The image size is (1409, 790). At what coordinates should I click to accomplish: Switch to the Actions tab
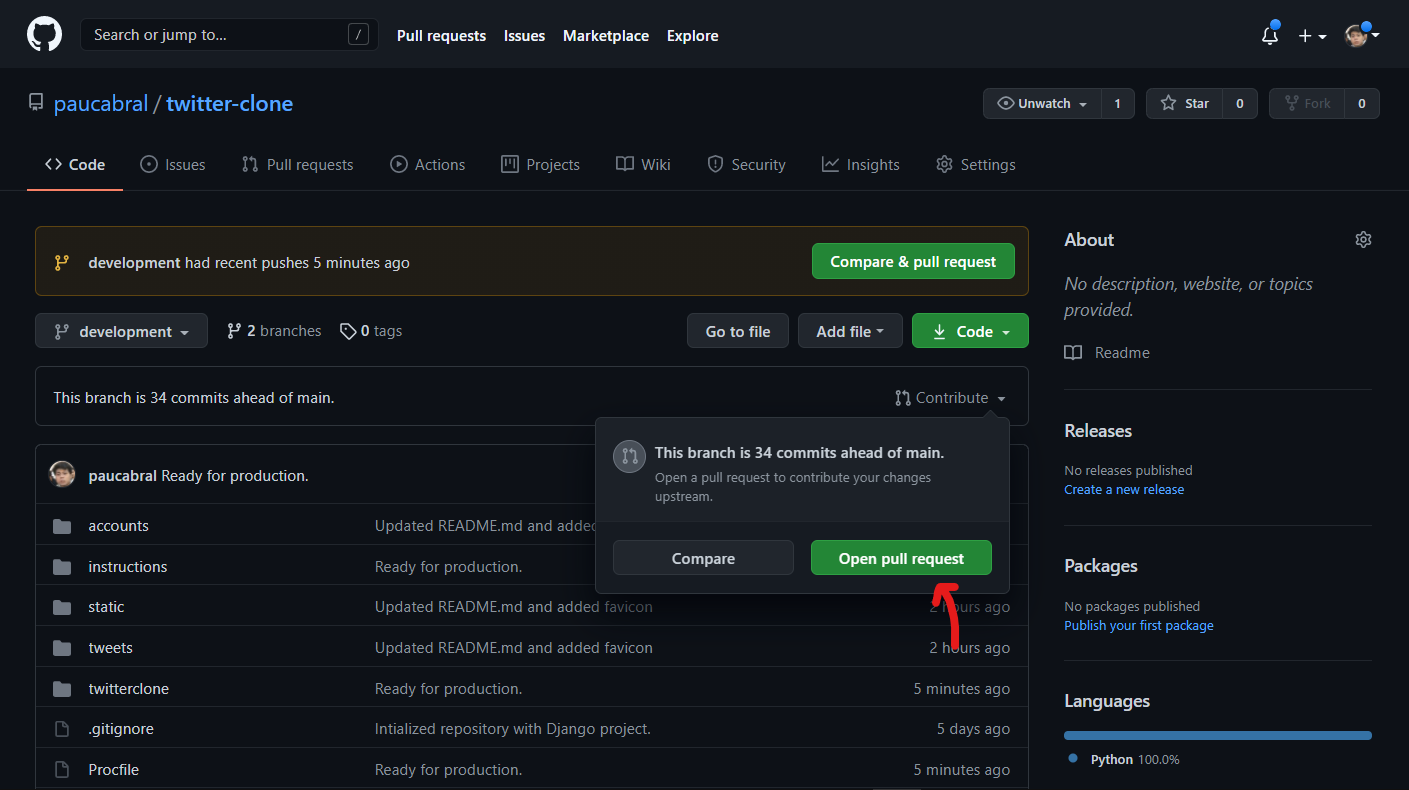(x=427, y=165)
